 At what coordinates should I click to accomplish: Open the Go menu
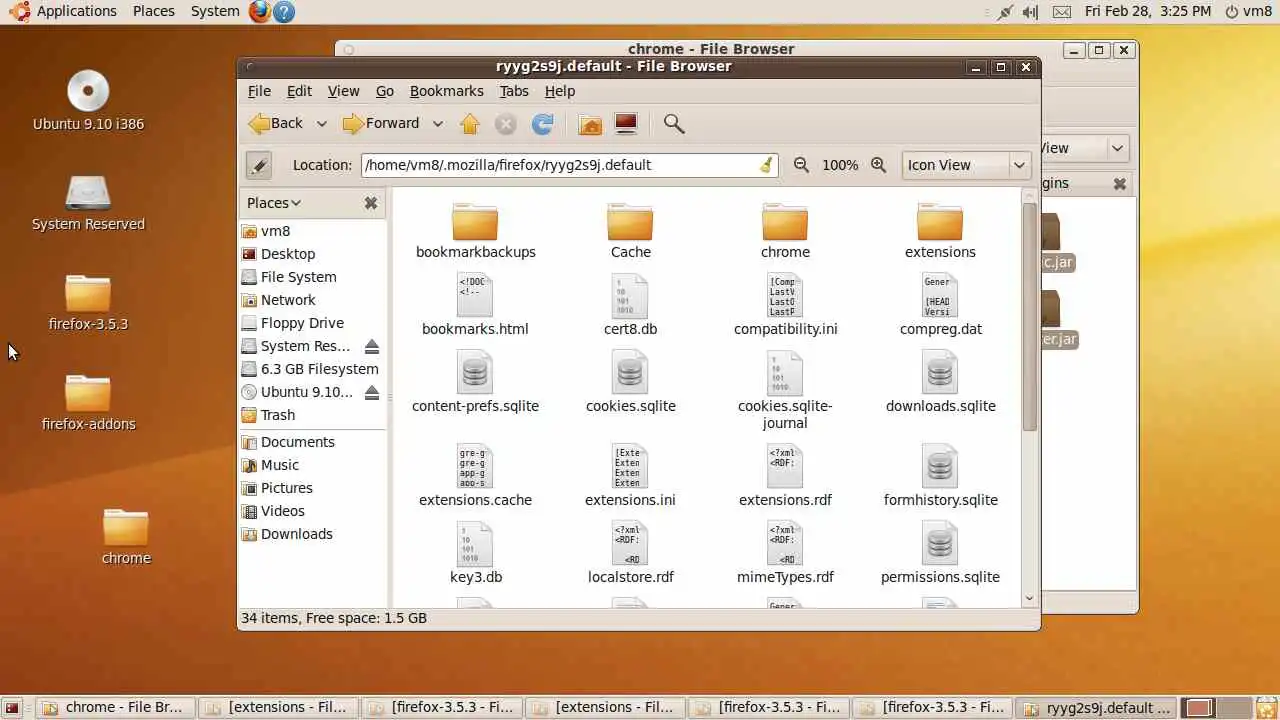click(385, 91)
